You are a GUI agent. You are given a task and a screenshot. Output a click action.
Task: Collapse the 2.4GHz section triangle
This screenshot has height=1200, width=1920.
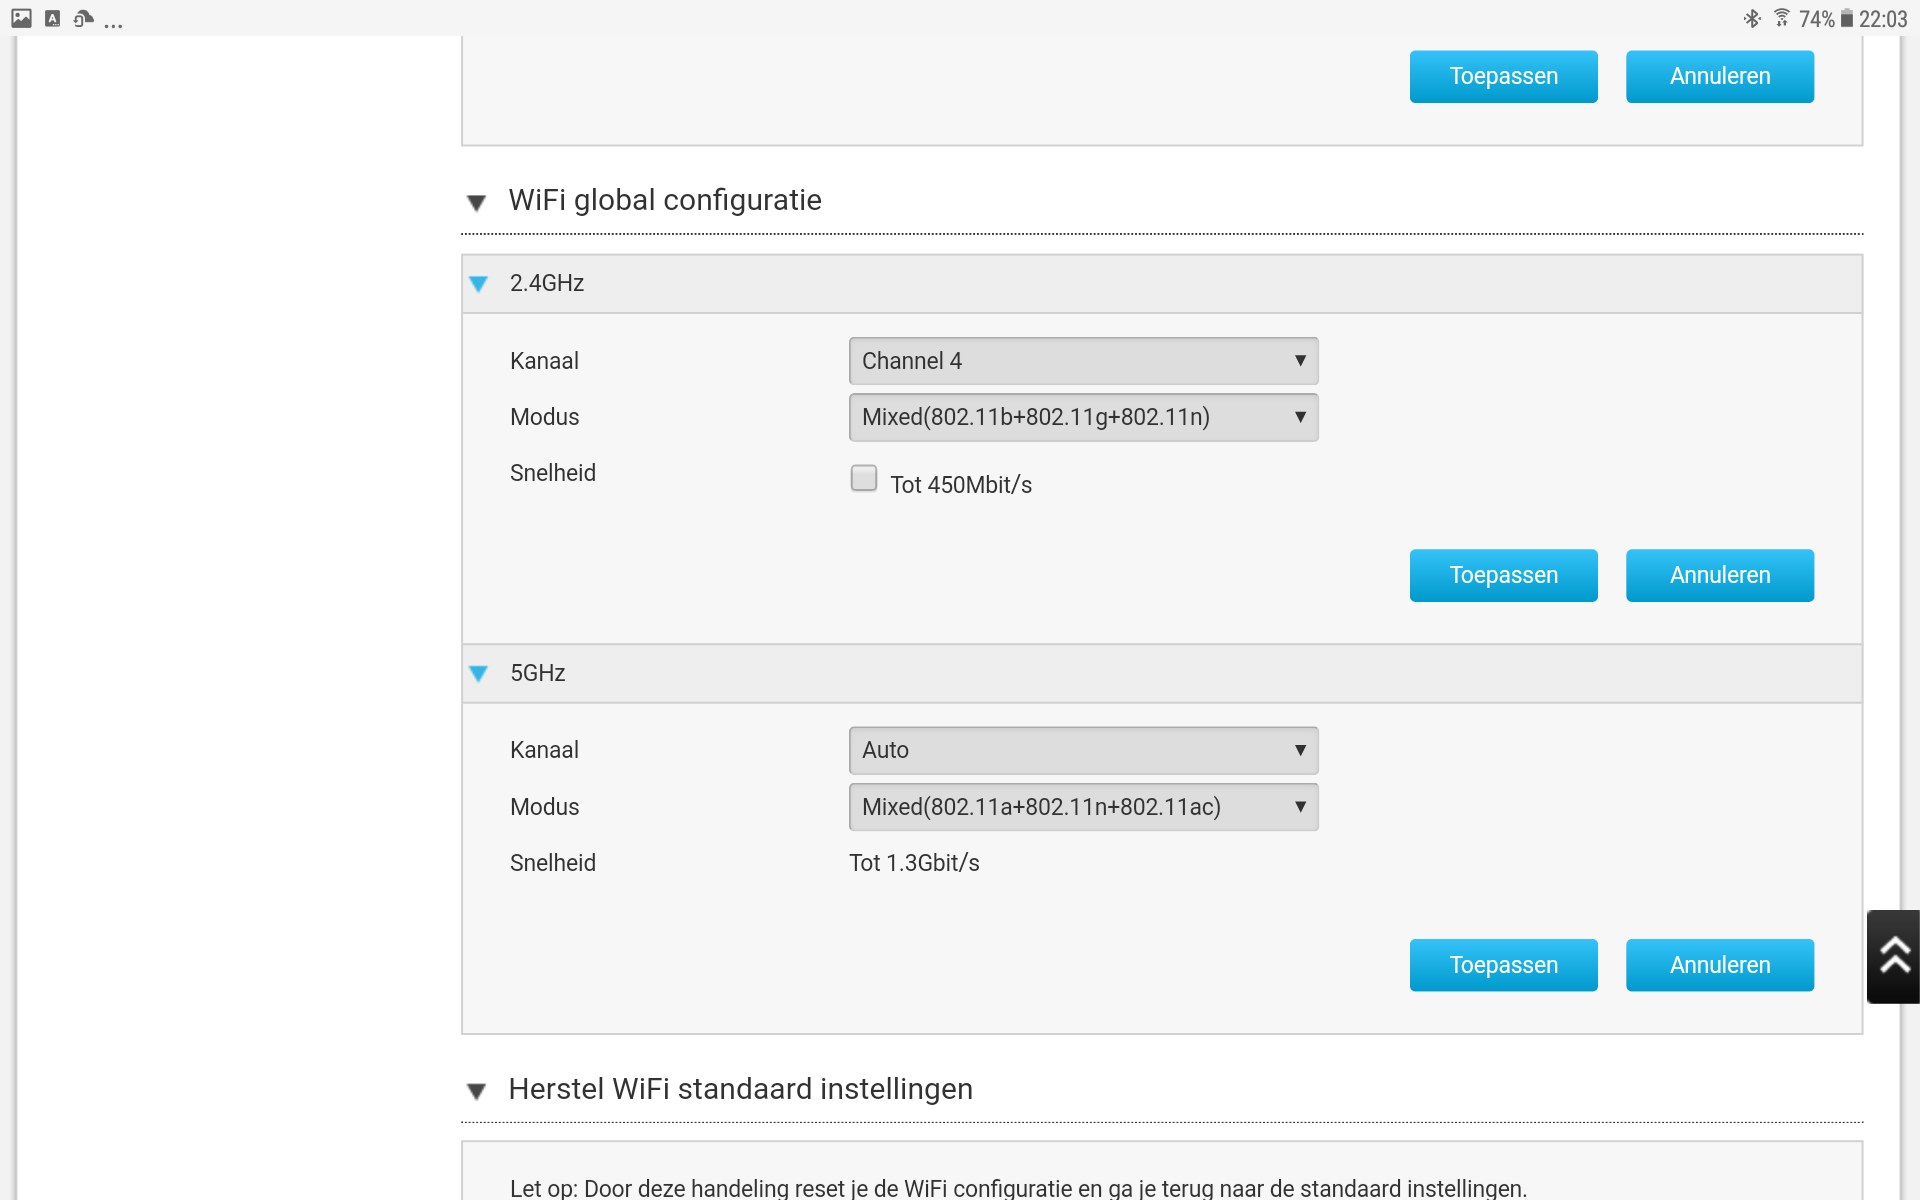(478, 284)
